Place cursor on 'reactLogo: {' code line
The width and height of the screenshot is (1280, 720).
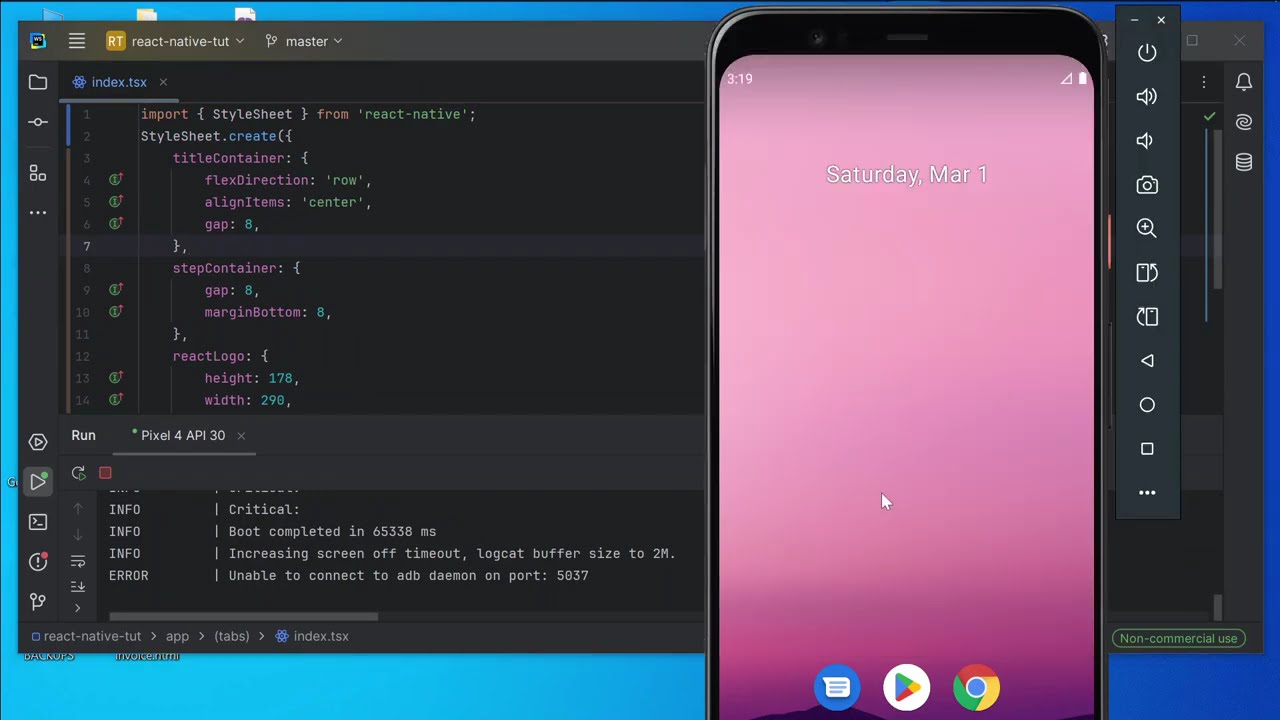[x=220, y=356]
